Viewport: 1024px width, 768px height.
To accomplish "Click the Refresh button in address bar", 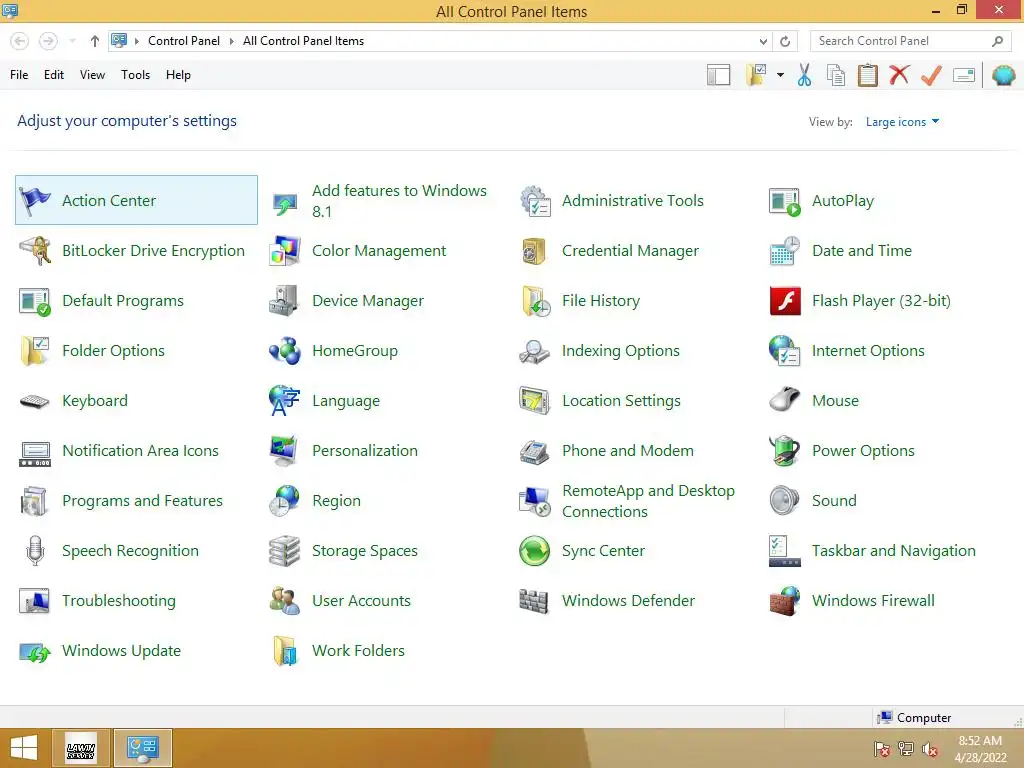I will pos(785,41).
